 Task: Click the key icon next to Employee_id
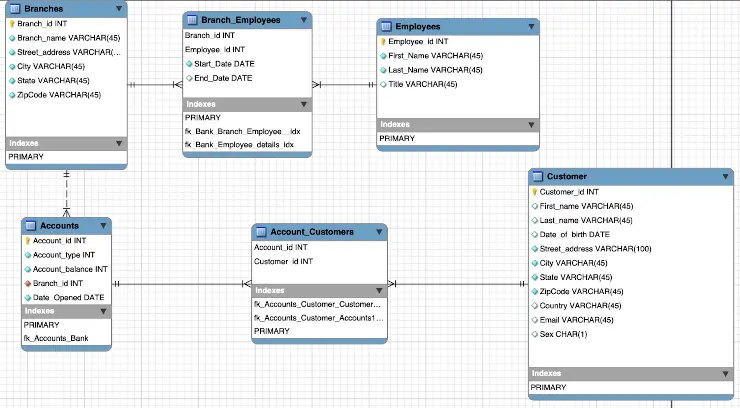(383, 42)
